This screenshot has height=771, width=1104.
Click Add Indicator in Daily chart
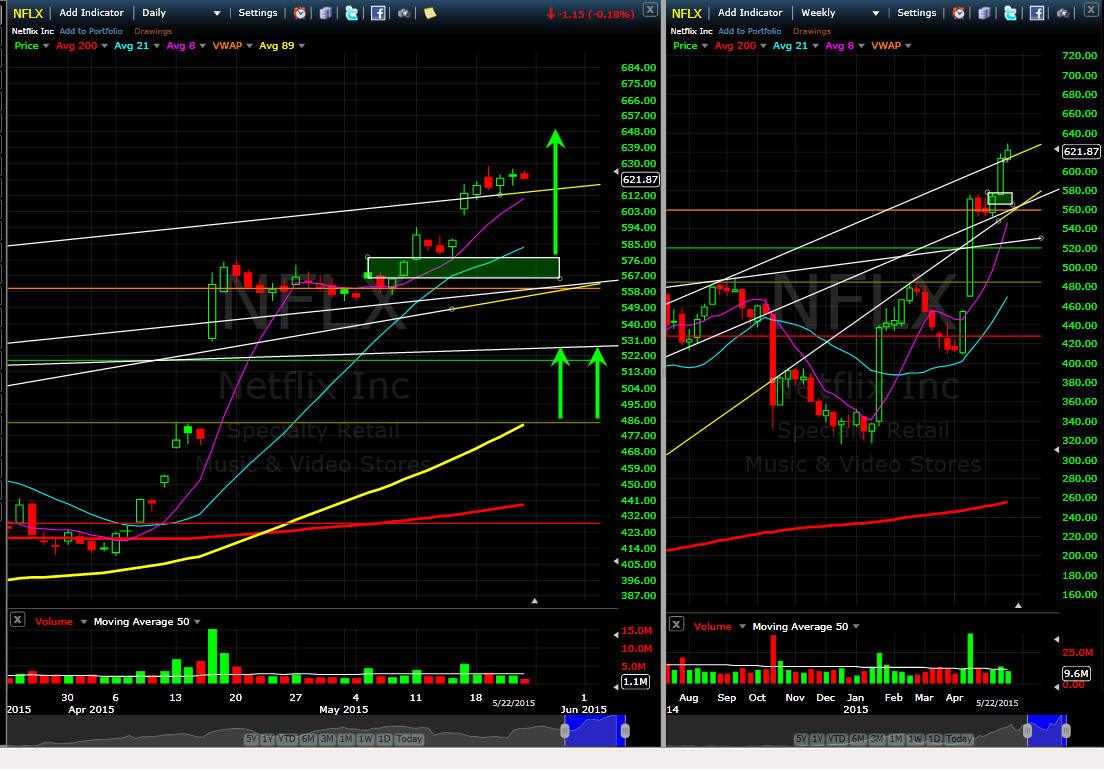(x=92, y=13)
